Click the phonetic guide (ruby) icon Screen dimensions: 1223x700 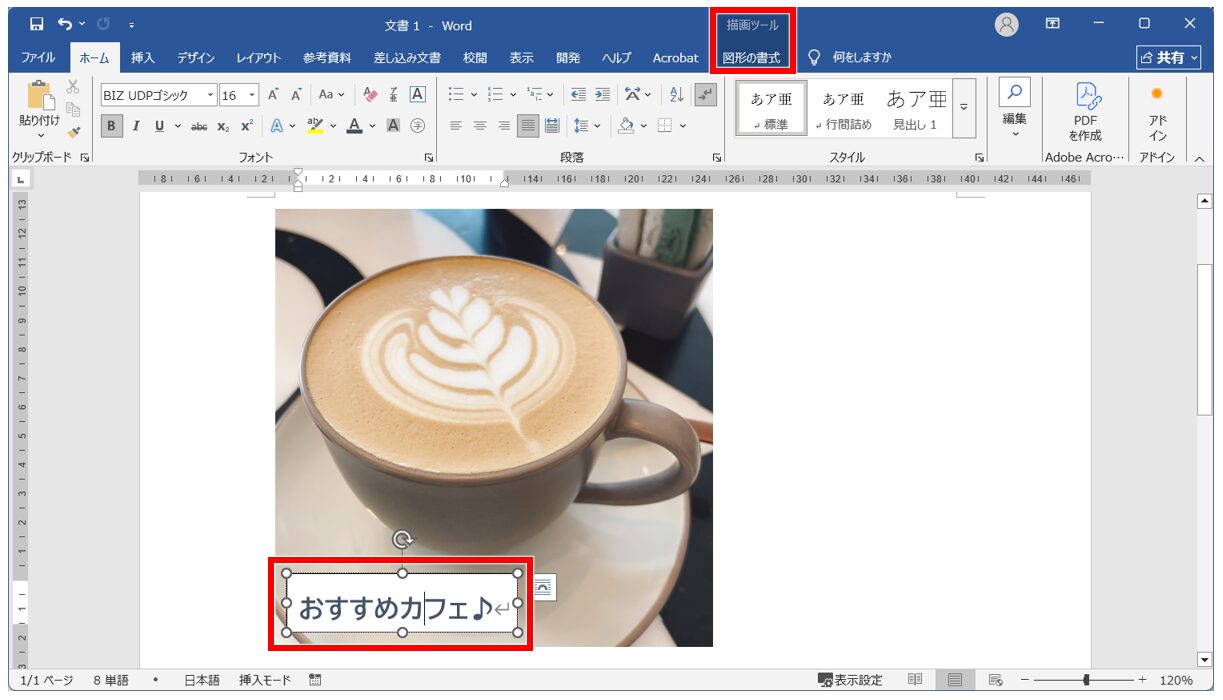394,95
